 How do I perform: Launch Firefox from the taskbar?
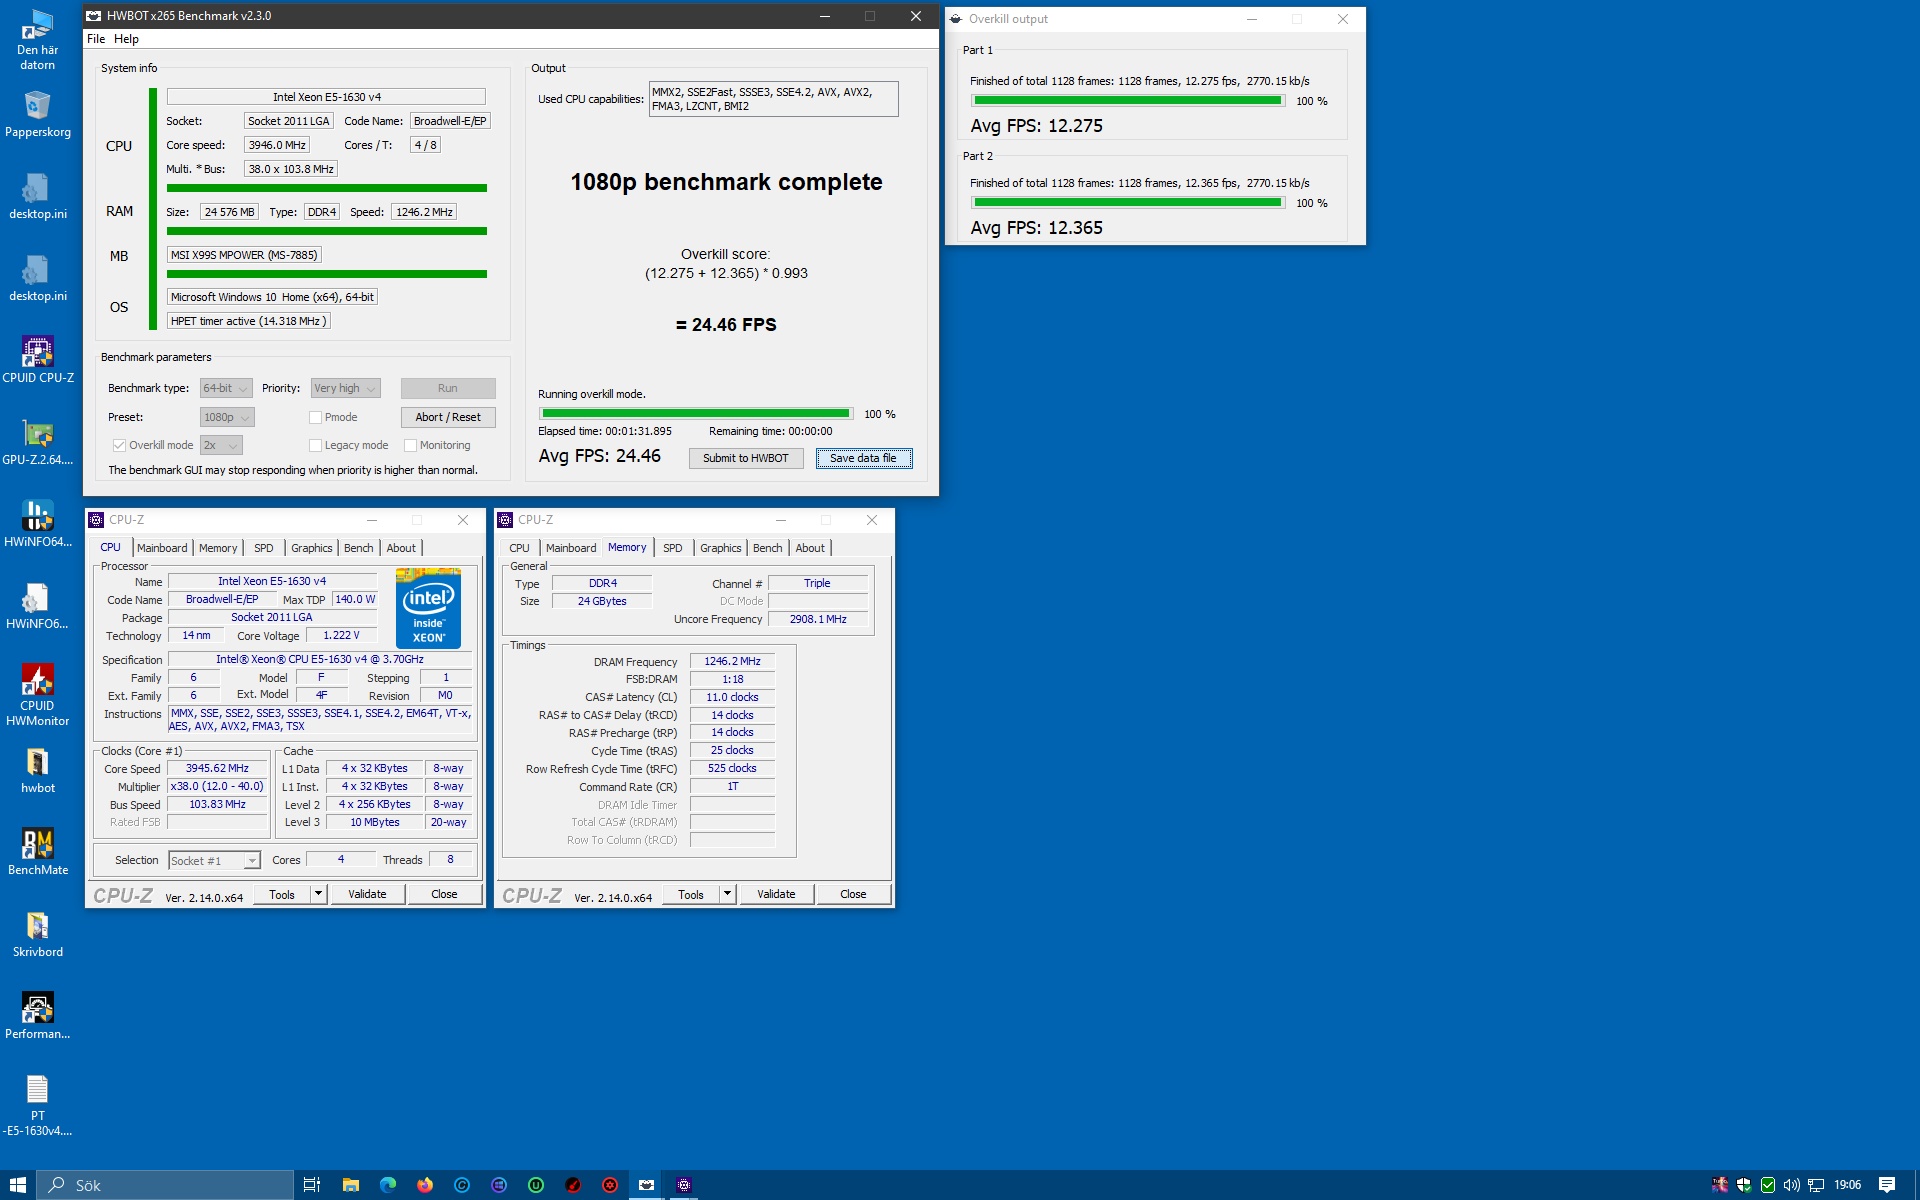(x=425, y=1185)
